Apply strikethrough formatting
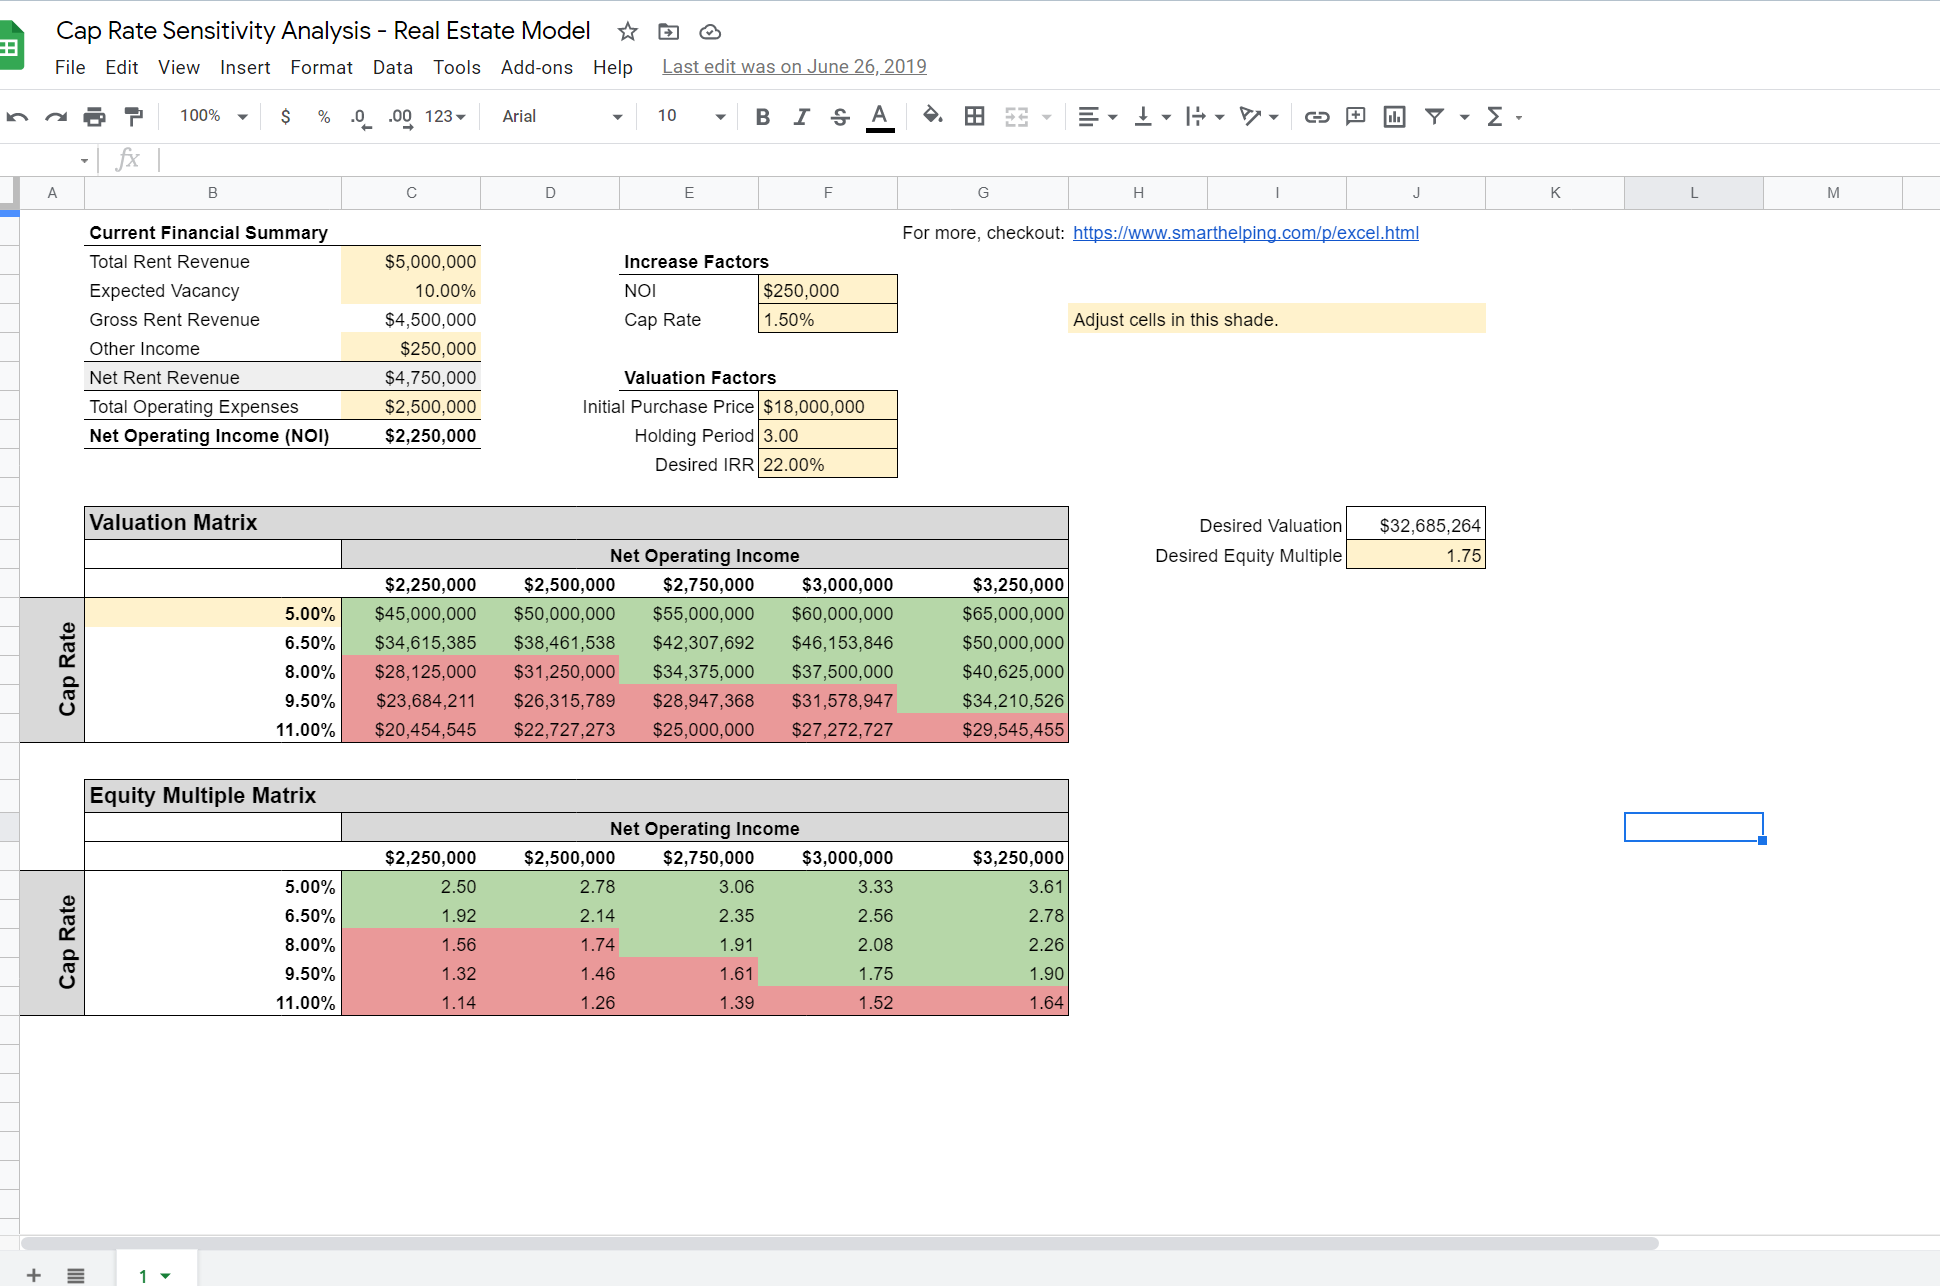This screenshot has width=1940, height=1286. coord(840,116)
